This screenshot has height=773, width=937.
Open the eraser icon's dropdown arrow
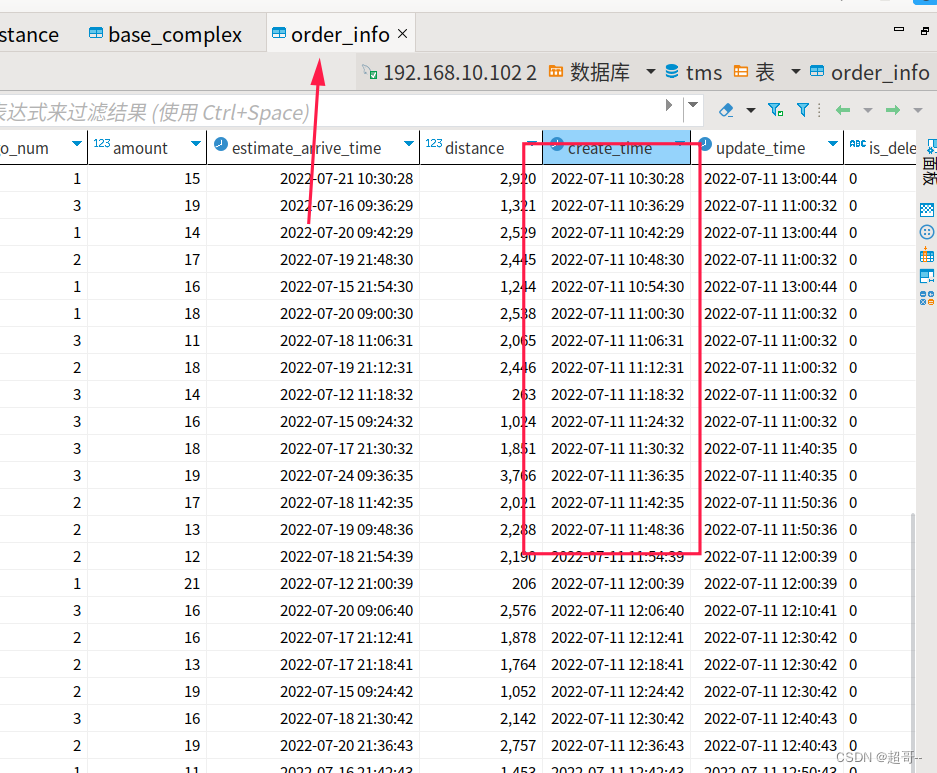coord(751,111)
